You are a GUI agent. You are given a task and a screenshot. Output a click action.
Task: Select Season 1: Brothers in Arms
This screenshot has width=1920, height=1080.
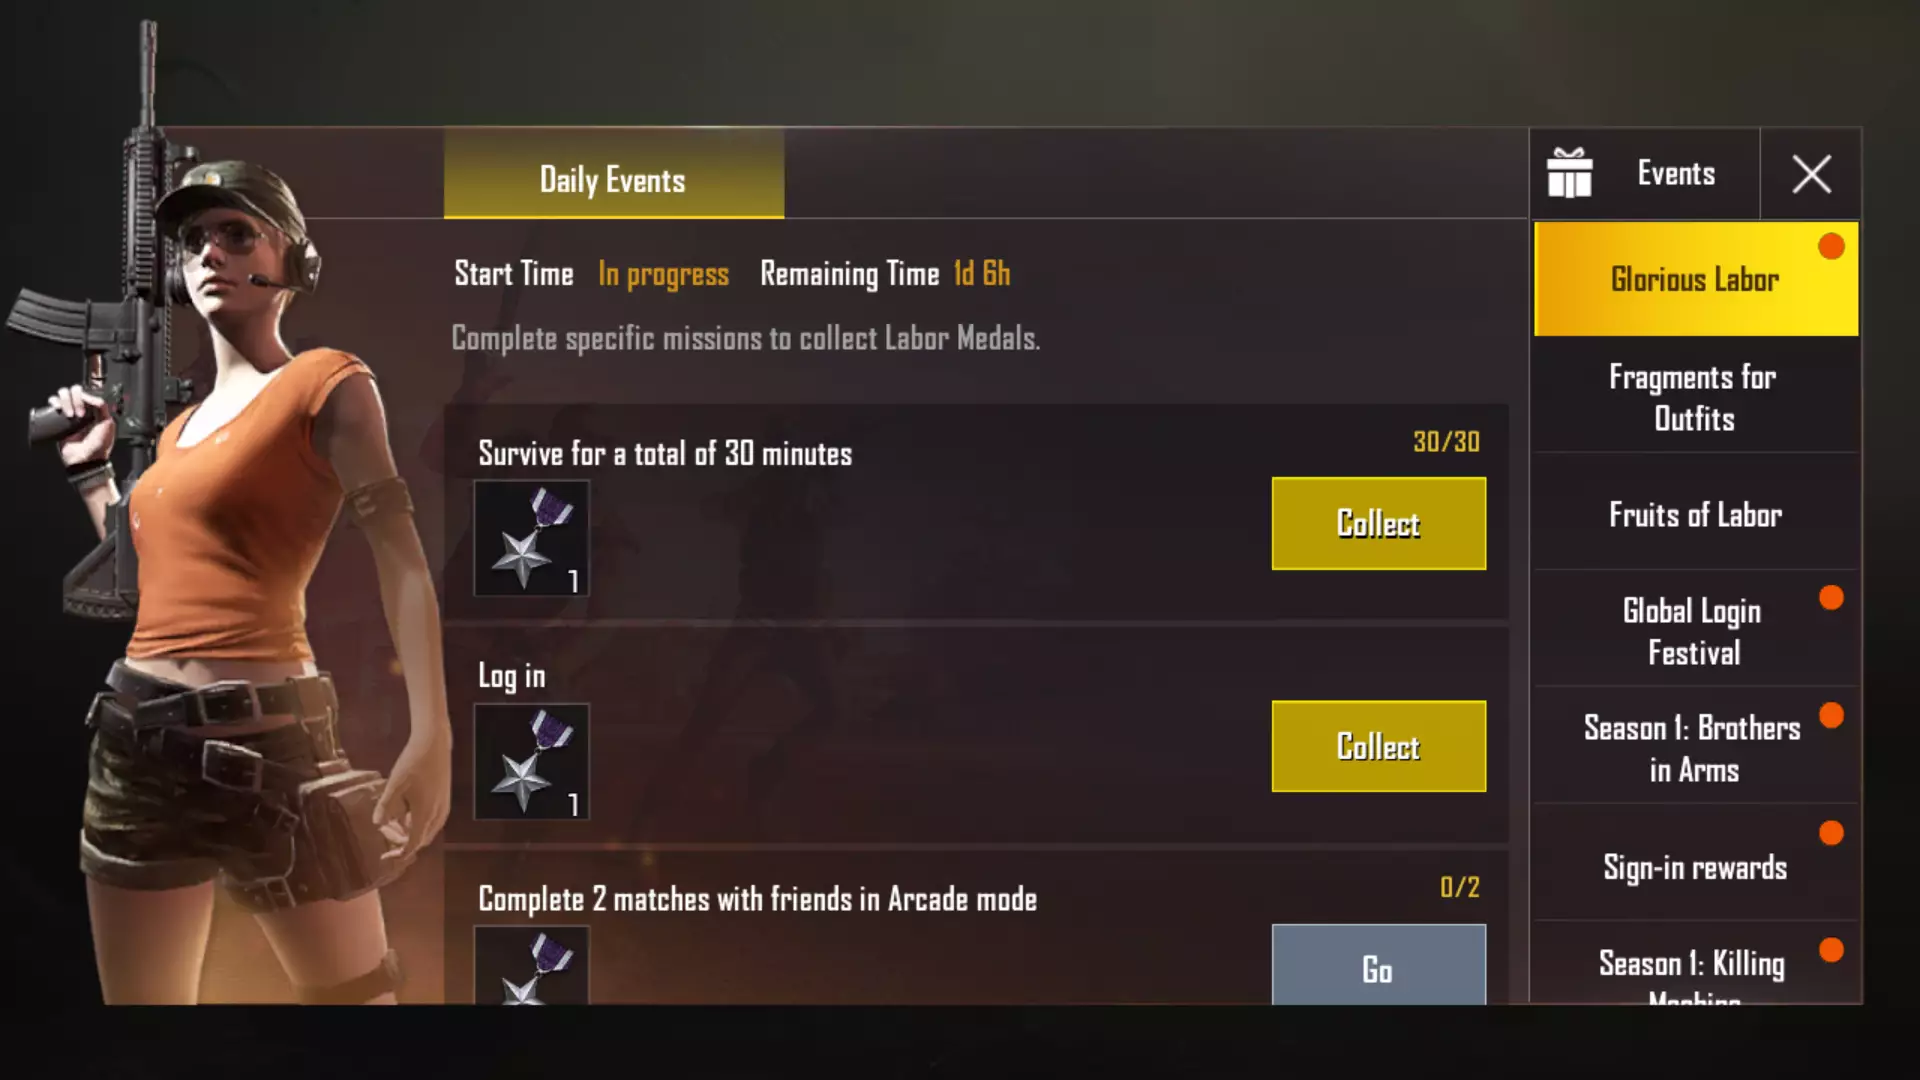point(1696,748)
